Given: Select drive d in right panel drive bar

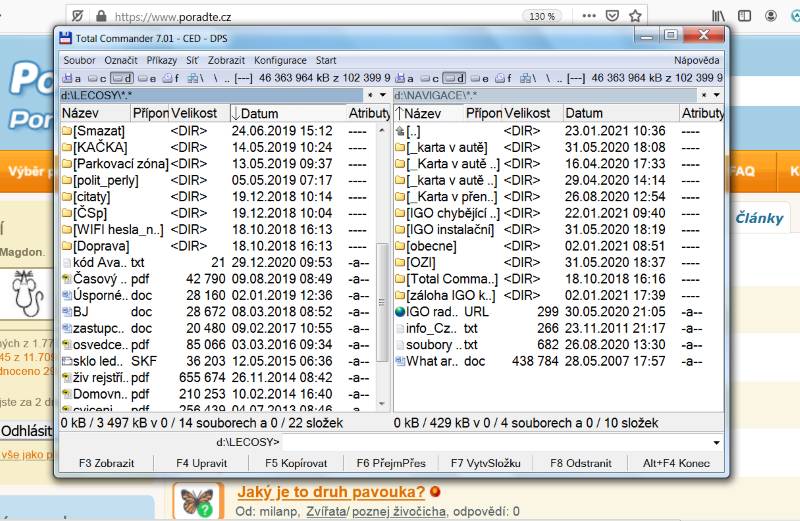Looking at the screenshot, I should (454, 78).
